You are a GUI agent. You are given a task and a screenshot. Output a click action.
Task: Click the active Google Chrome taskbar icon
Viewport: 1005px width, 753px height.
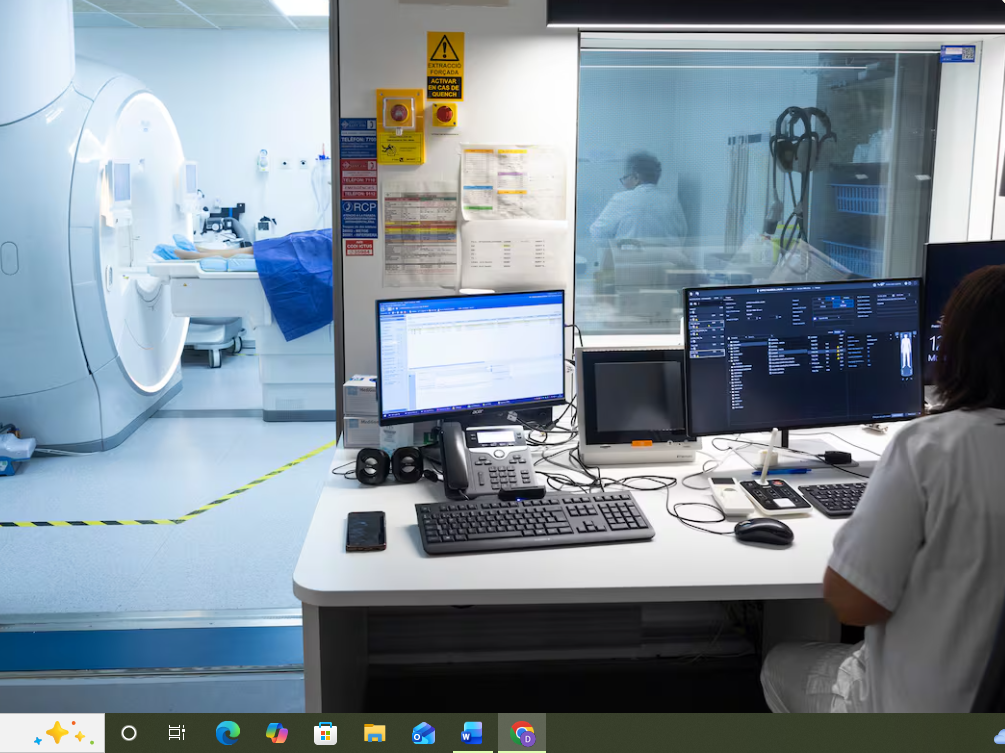522,733
